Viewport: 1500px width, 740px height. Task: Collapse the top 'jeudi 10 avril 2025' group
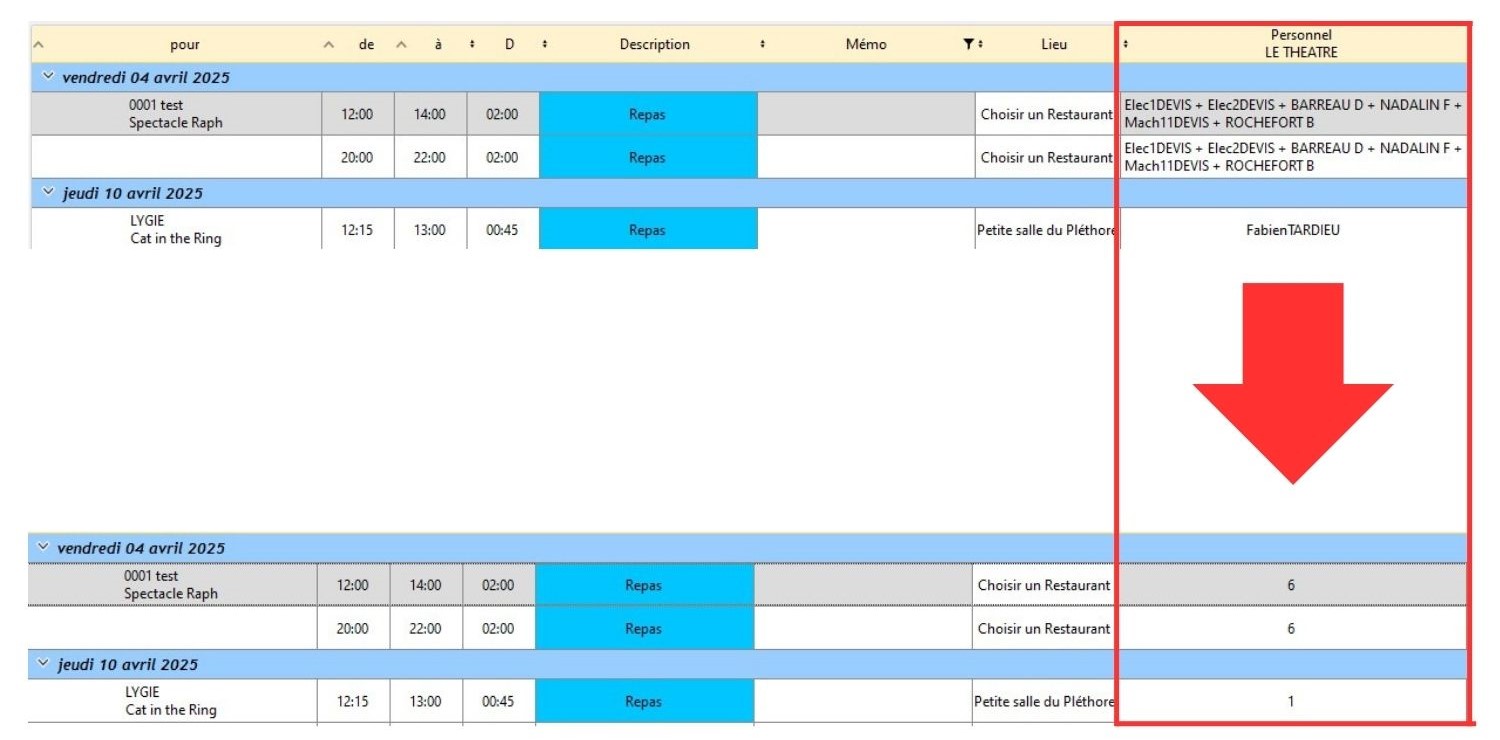[x=47, y=193]
